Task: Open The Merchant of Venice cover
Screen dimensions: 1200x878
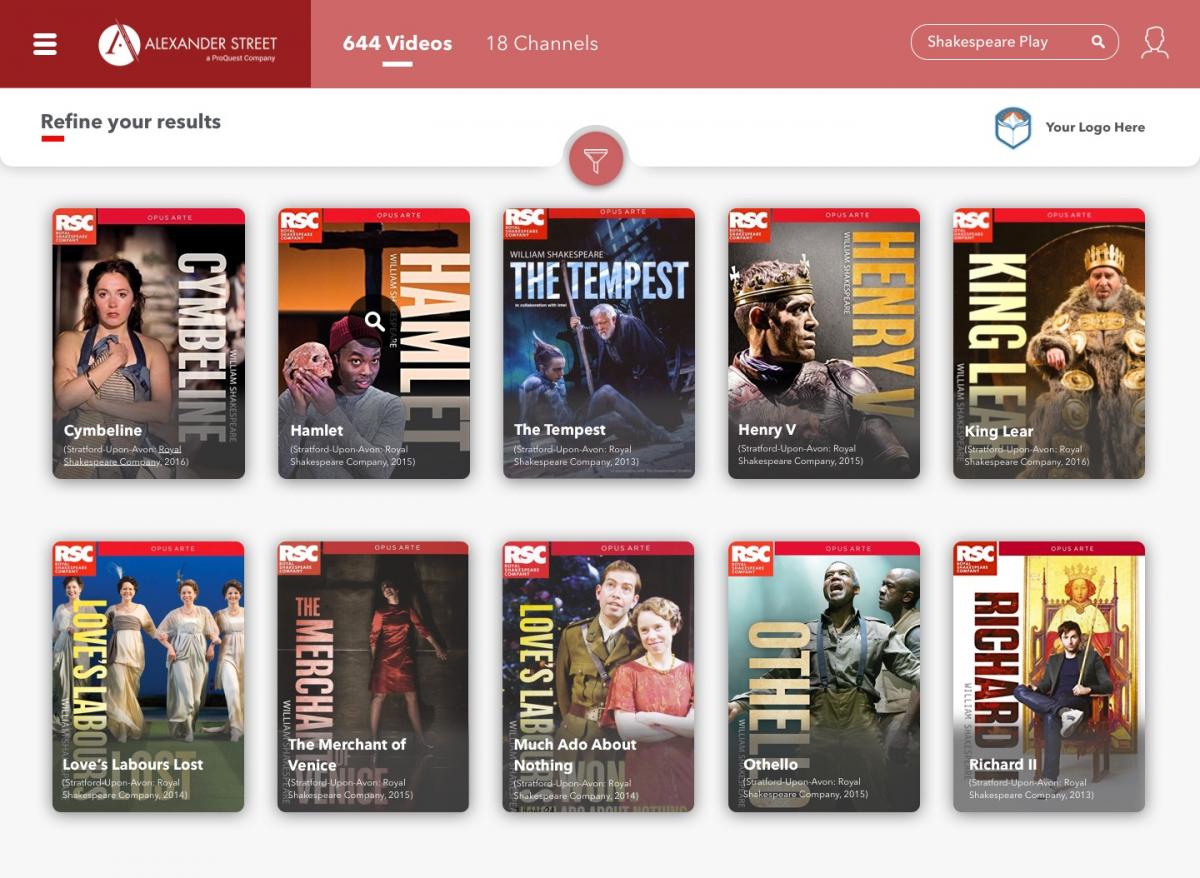Action: click(x=373, y=650)
